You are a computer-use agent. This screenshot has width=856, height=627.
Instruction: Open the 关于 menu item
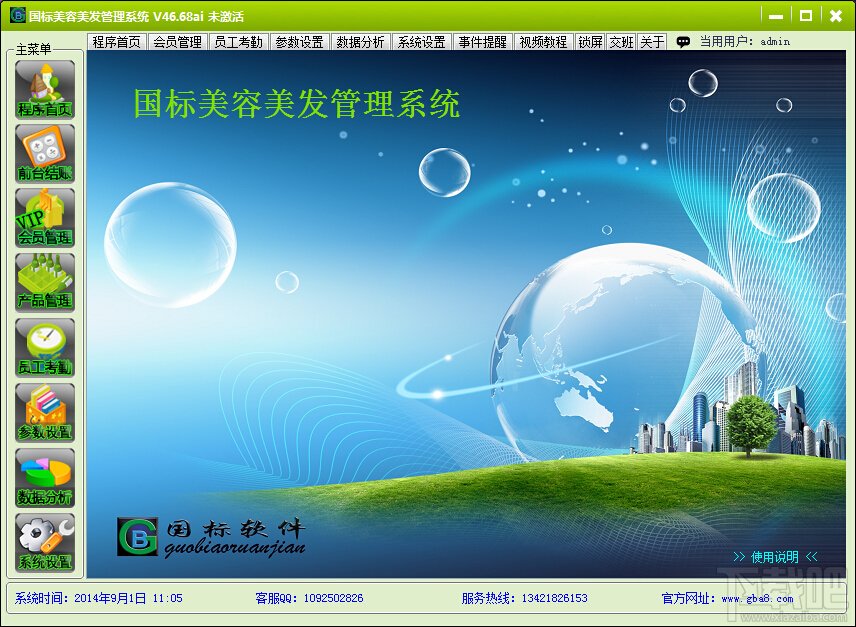click(x=652, y=42)
